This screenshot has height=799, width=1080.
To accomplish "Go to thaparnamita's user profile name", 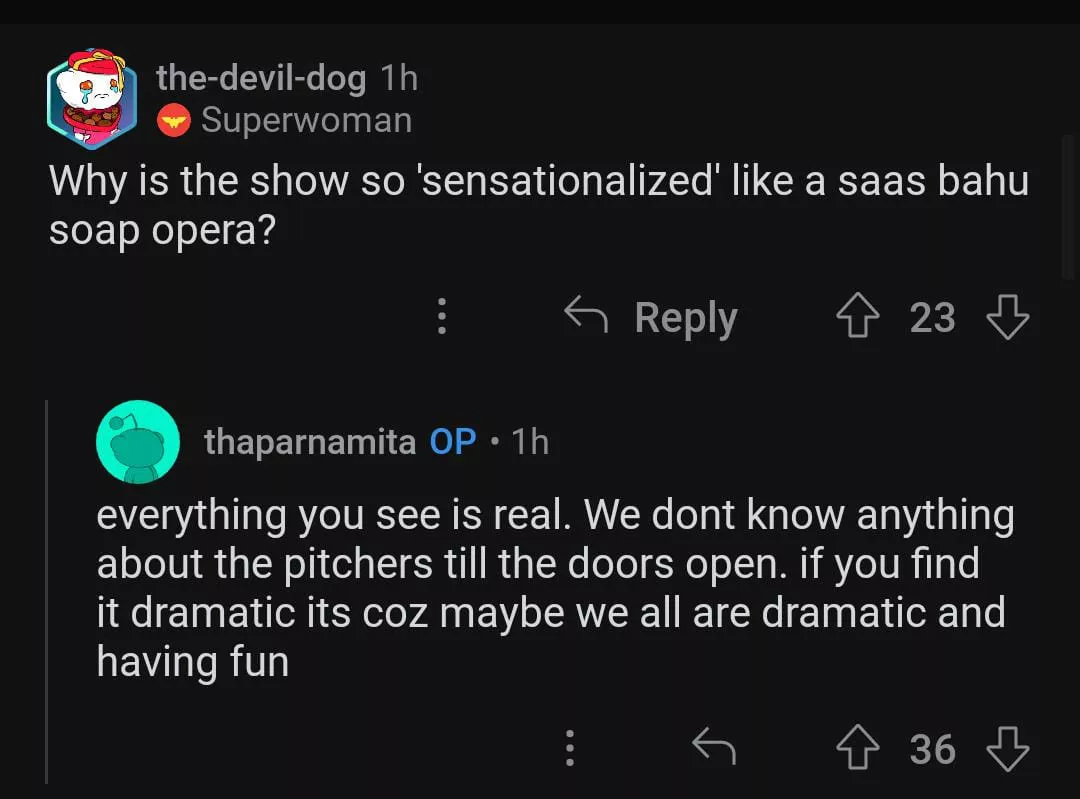I will pyautogui.click(x=310, y=441).
